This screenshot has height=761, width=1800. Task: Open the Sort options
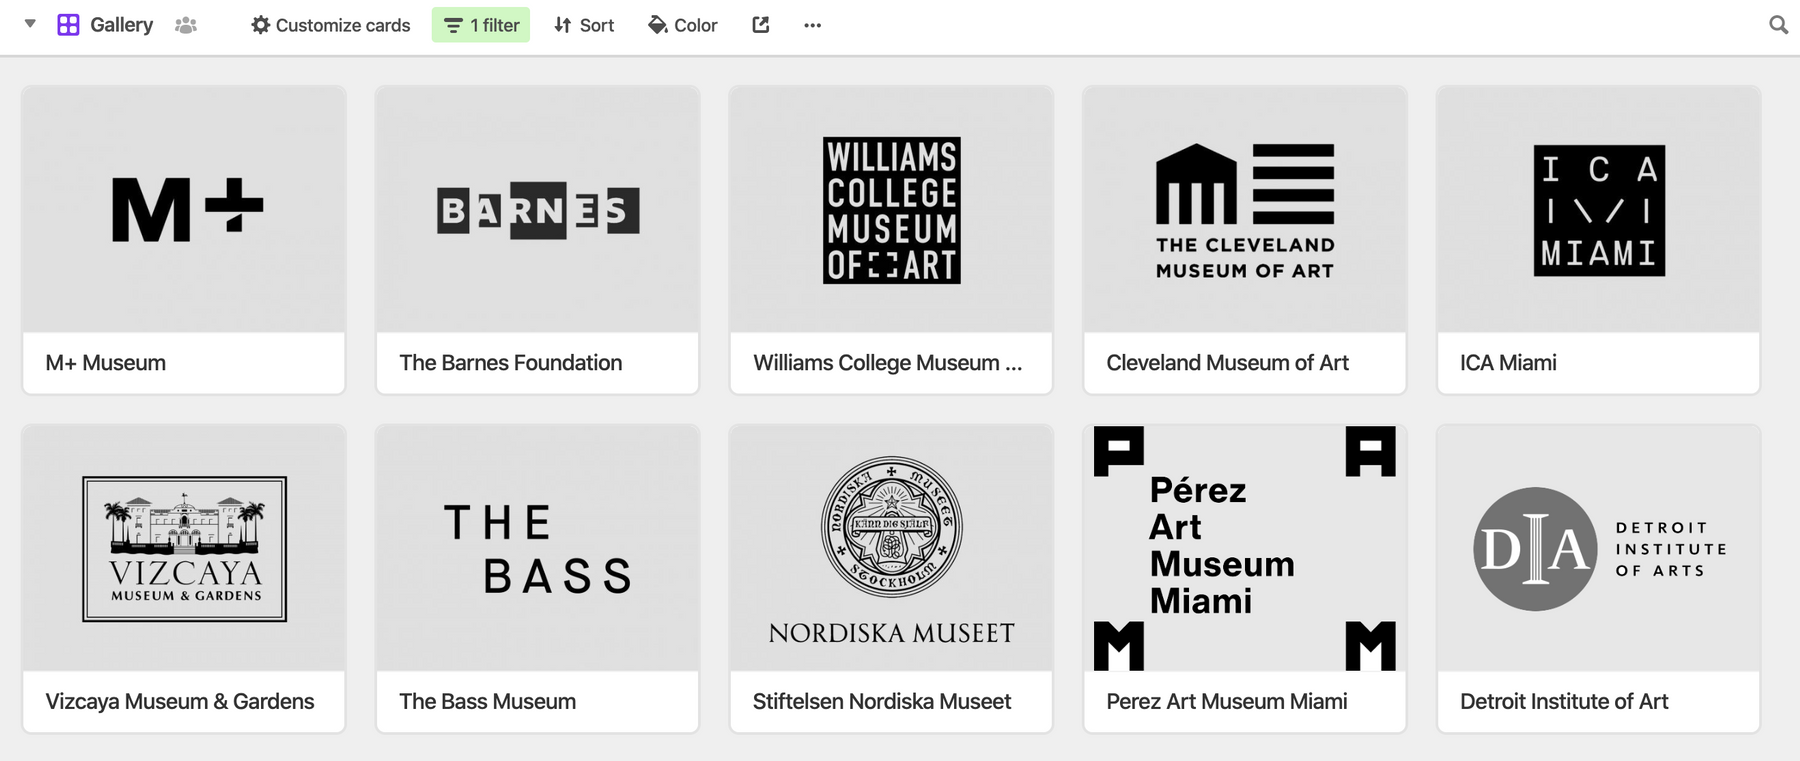pos(584,25)
